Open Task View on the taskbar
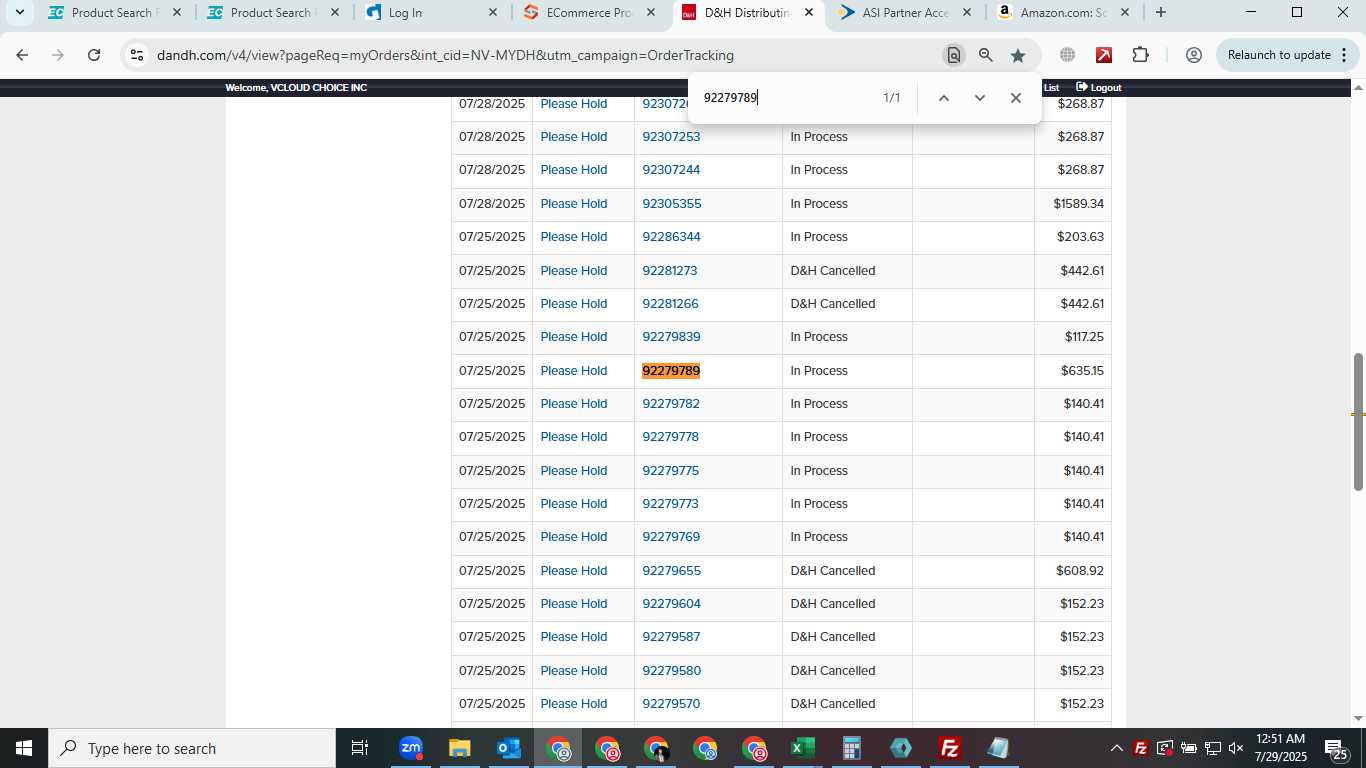The height and width of the screenshot is (768, 1366). pos(360,748)
